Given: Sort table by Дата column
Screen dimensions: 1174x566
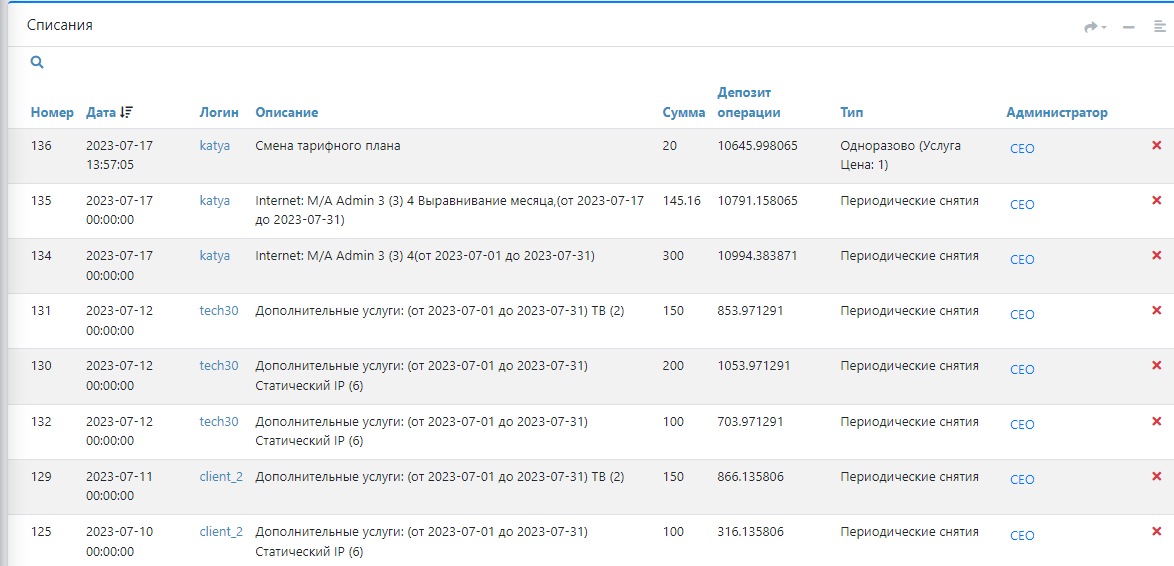Looking at the screenshot, I should point(101,113).
